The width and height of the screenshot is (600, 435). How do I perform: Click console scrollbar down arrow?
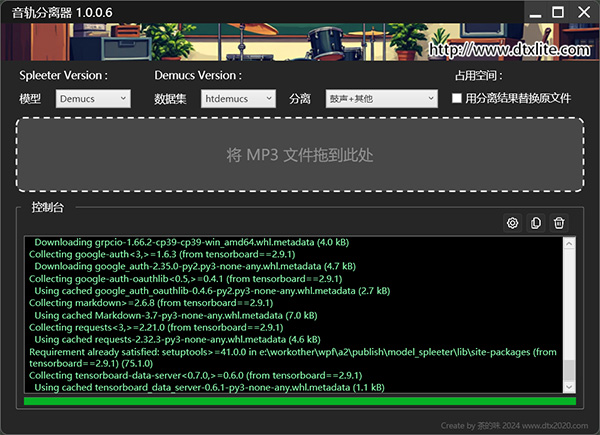point(569,387)
